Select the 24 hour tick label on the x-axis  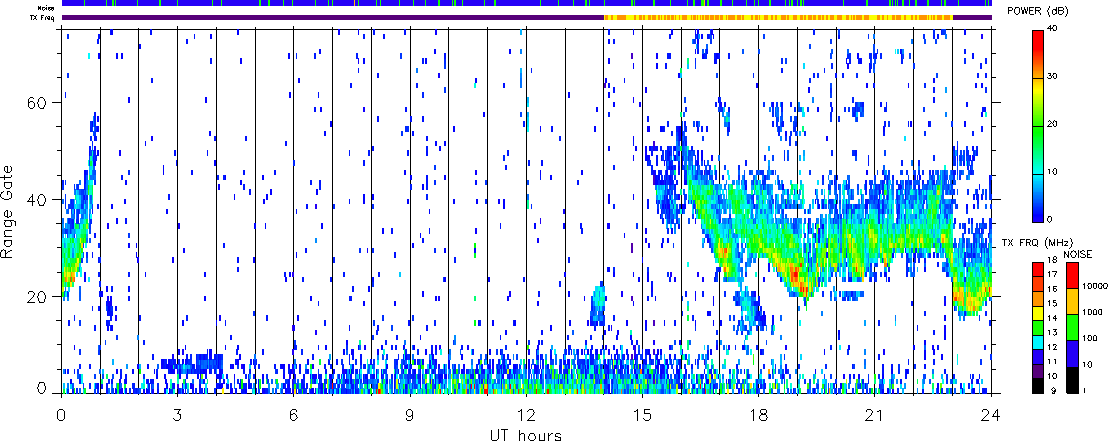tap(990, 414)
